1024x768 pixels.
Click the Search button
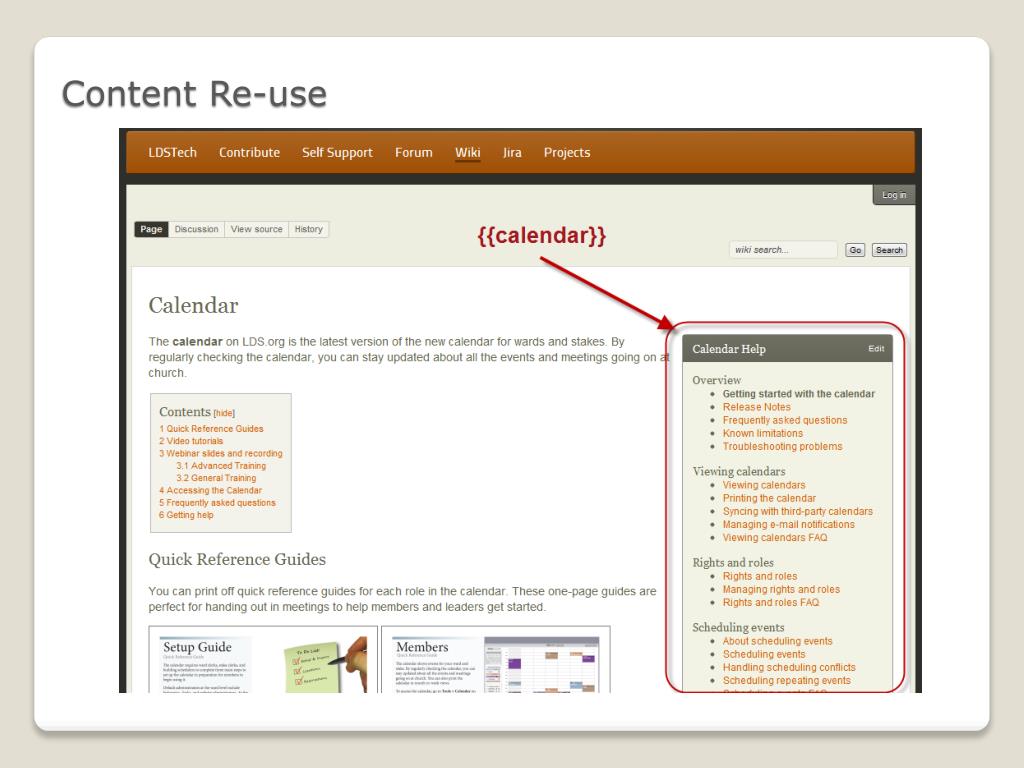point(889,250)
